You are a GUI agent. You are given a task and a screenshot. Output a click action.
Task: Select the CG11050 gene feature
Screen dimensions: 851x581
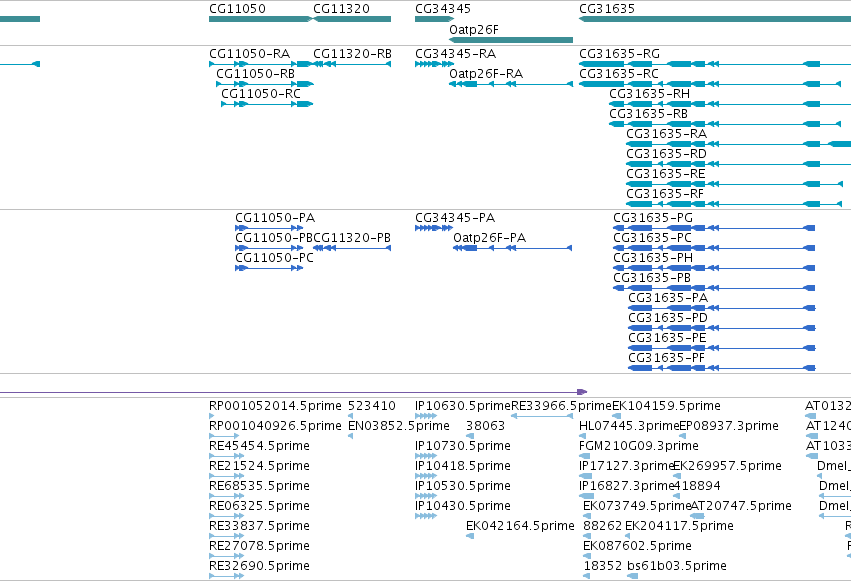click(x=261, y=19)
